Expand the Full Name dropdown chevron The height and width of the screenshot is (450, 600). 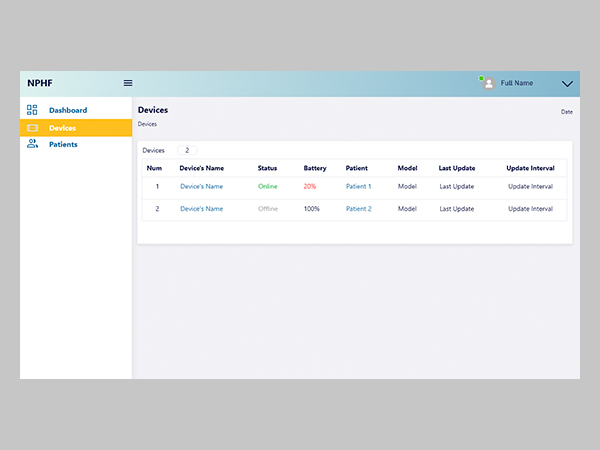[x=567, y=84]
